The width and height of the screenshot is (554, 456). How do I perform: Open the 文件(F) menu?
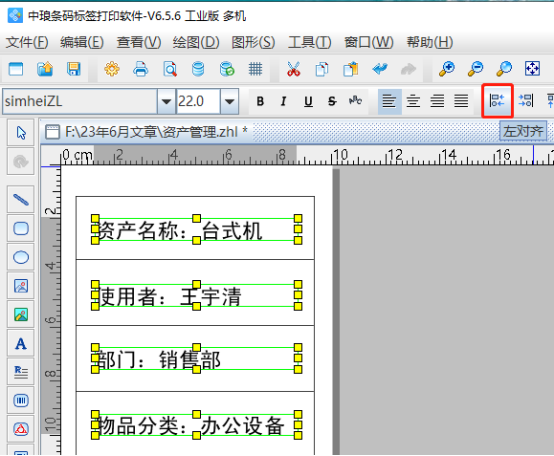(27, 42)
